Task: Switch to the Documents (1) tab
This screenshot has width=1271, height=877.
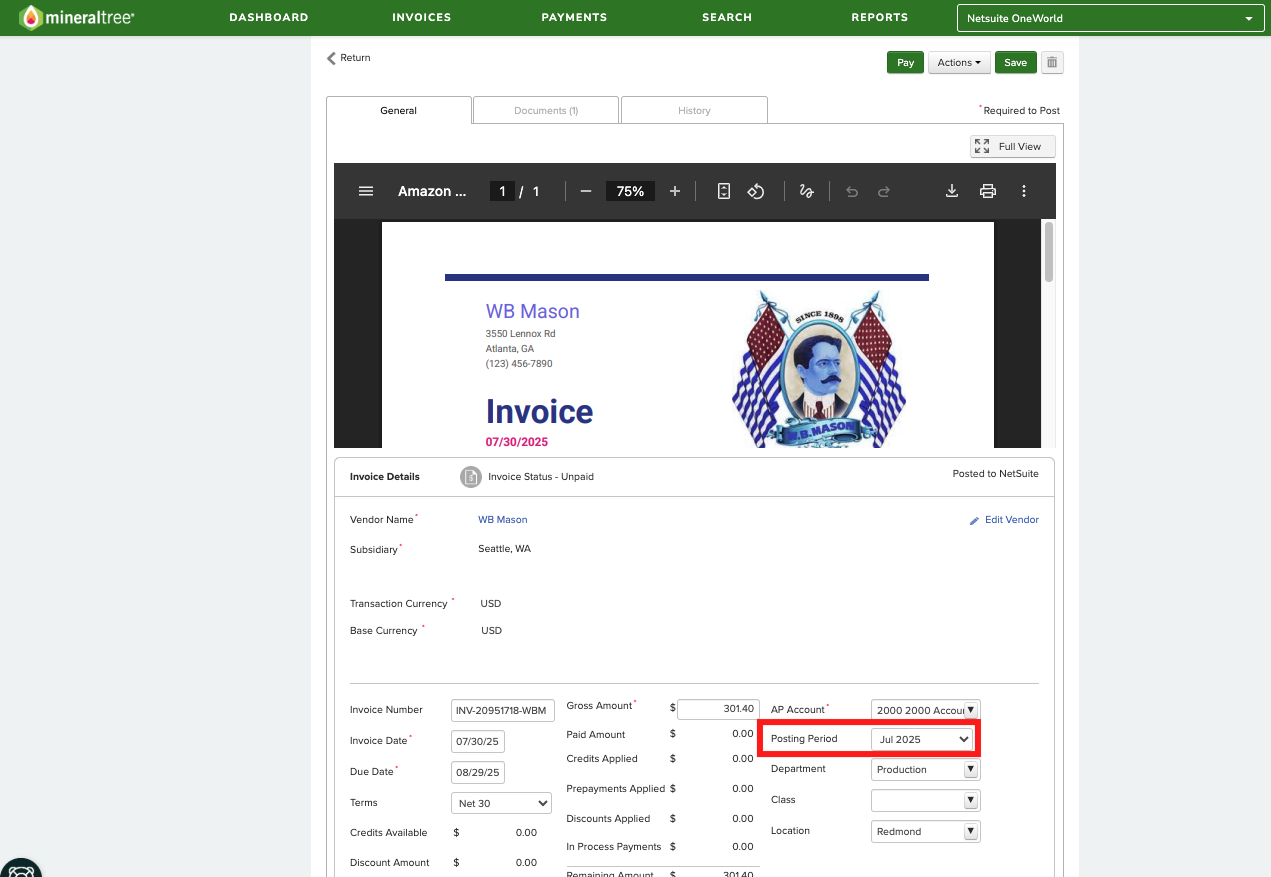Action: point(546,110)
